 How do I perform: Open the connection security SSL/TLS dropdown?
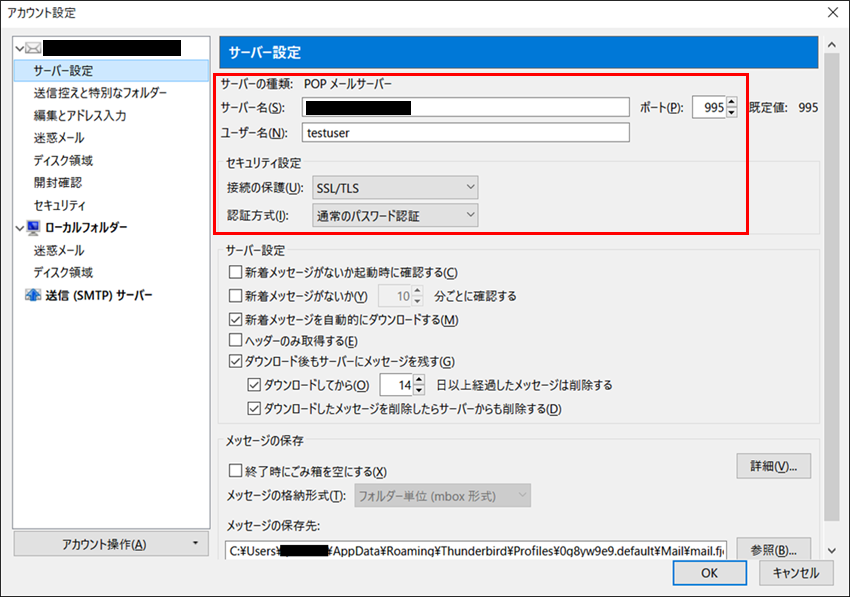point(395,188)
